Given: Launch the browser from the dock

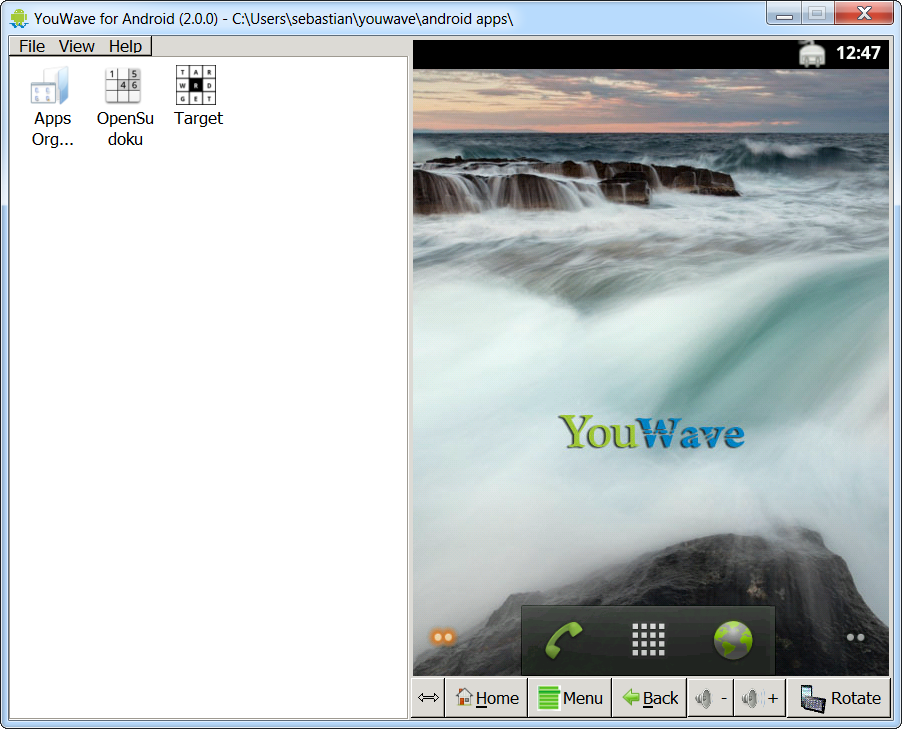Looking at the screenshot, I should (x=731, y=638).
